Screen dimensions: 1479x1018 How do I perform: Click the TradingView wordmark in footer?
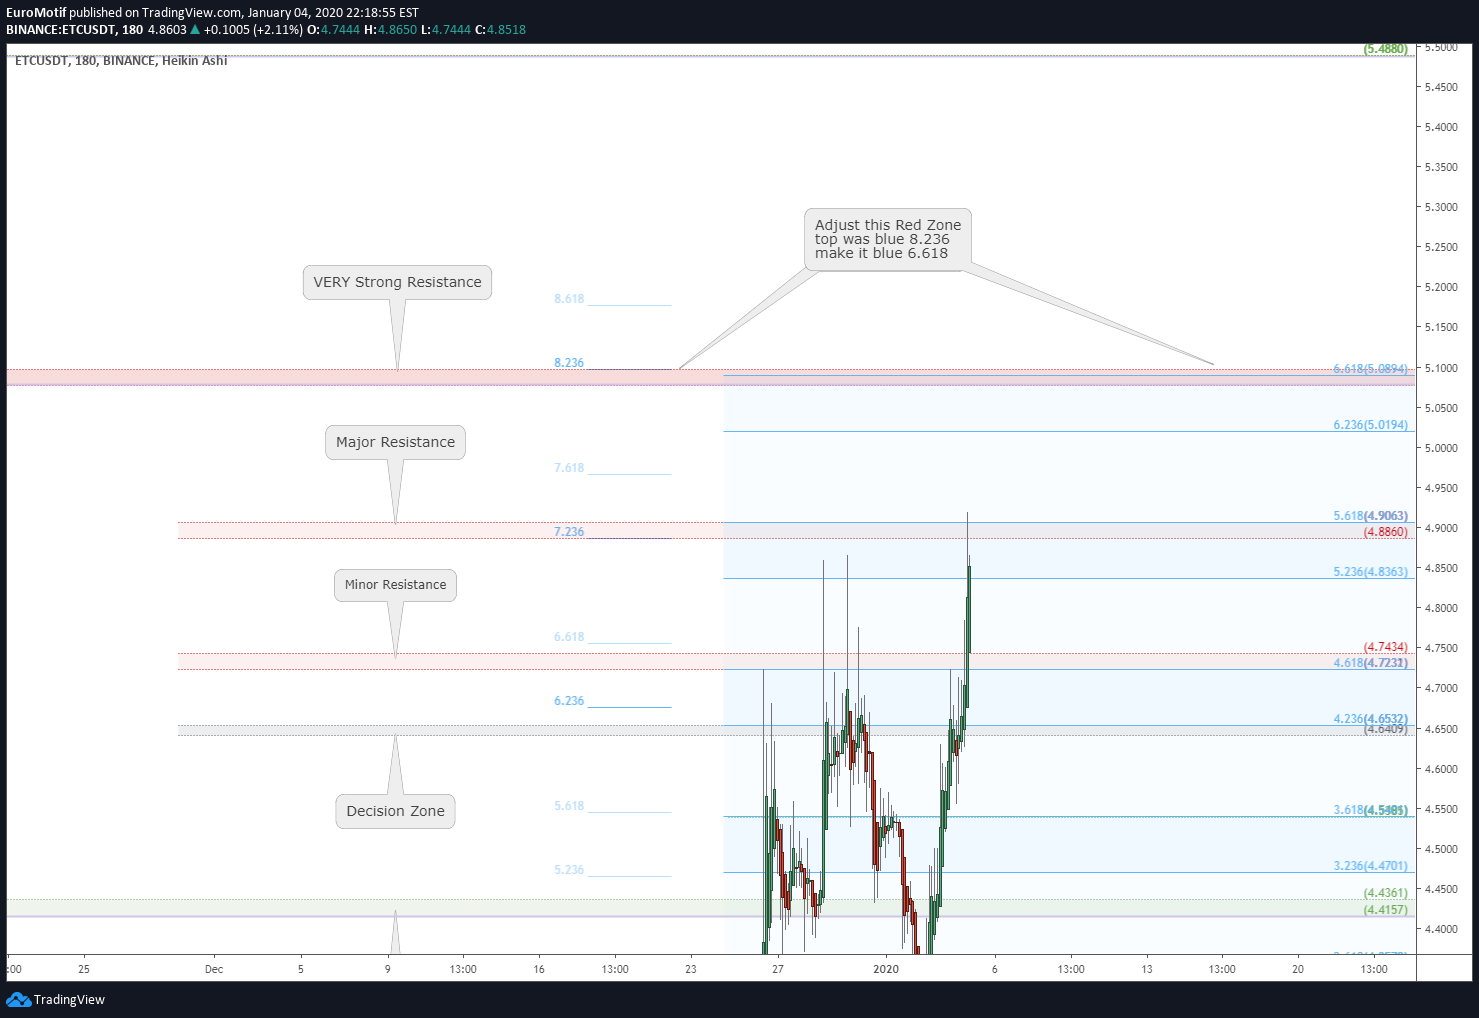coord(69,1000)
